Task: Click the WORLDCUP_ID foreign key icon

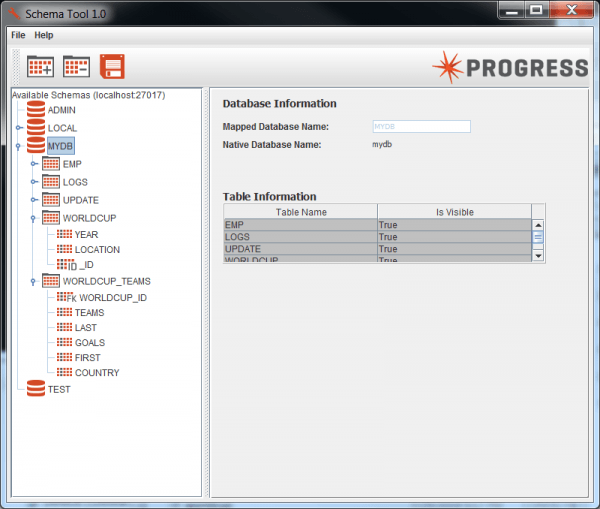Action: tap(66, 297)
